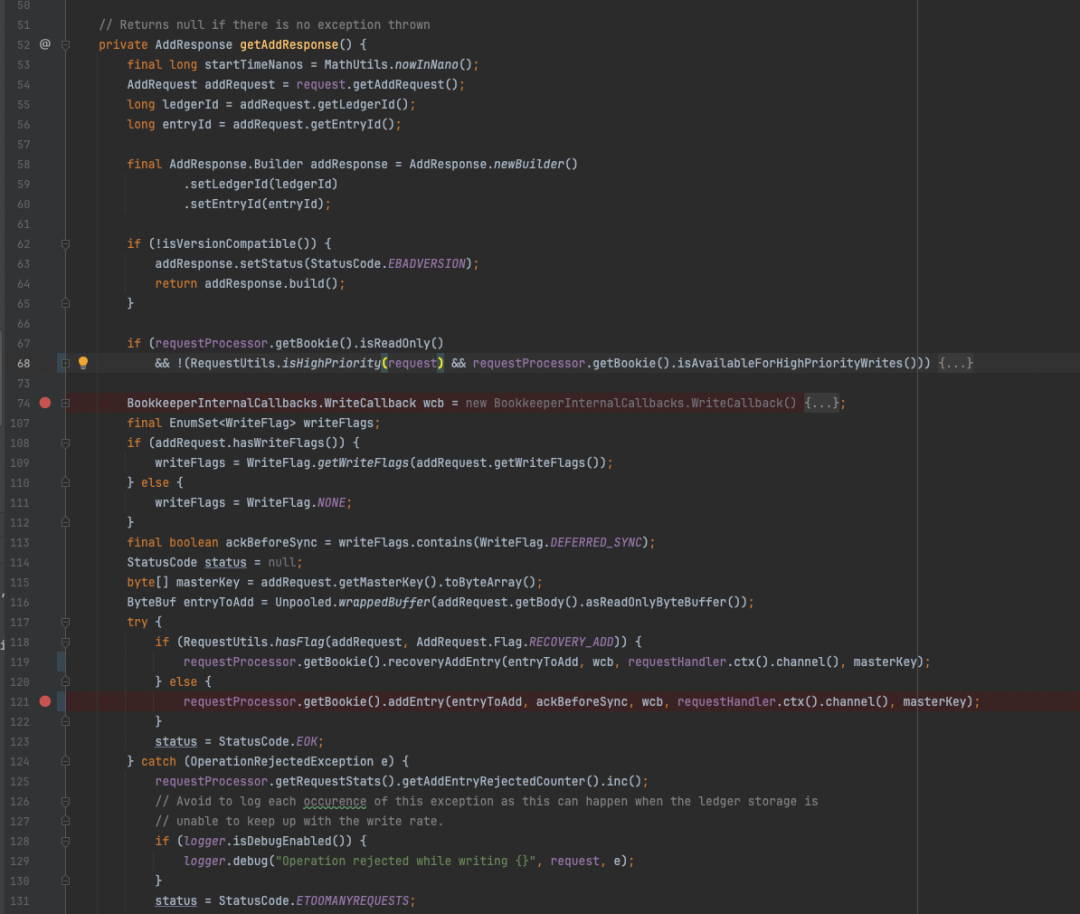Screen dimensions: 1080x914
Task: Place caret on getAddResponse method name
Action: (x=289, y=45)
